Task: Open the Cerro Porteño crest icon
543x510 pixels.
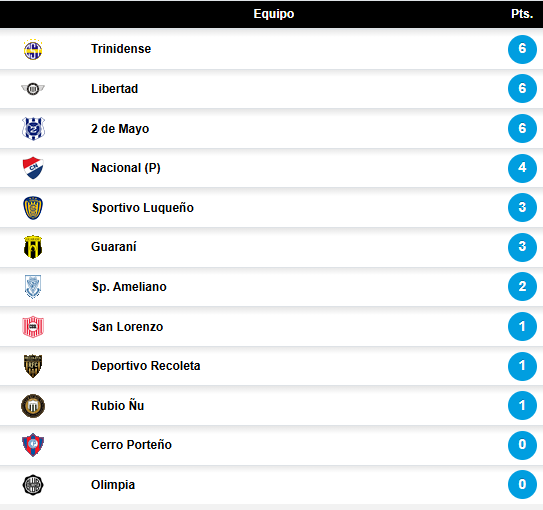Action: pos(33,445)
